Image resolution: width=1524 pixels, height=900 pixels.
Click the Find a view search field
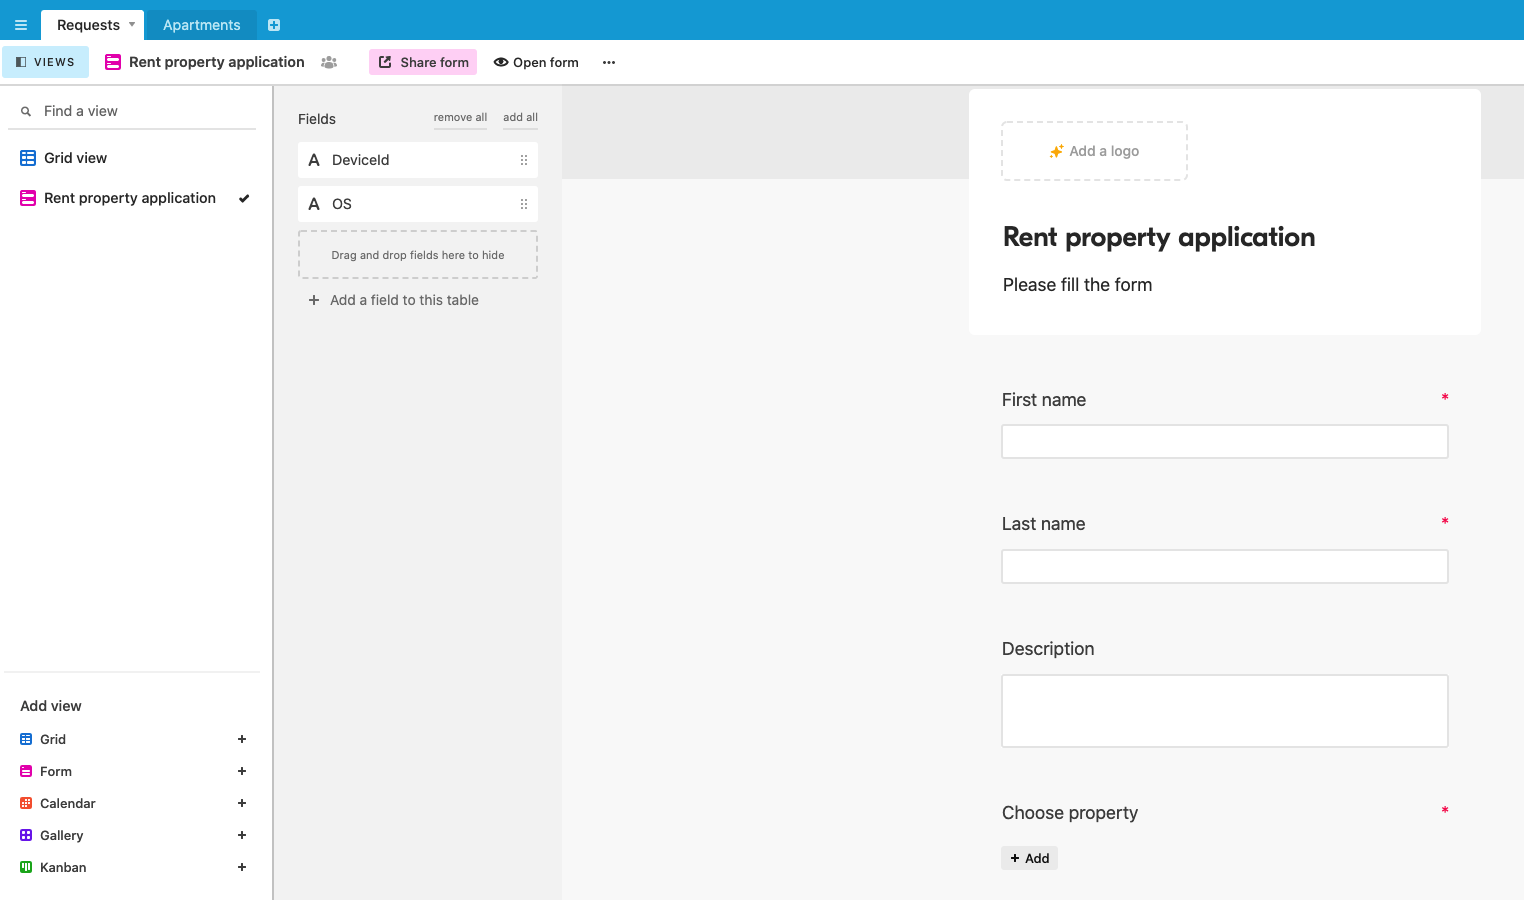(132, 111)
